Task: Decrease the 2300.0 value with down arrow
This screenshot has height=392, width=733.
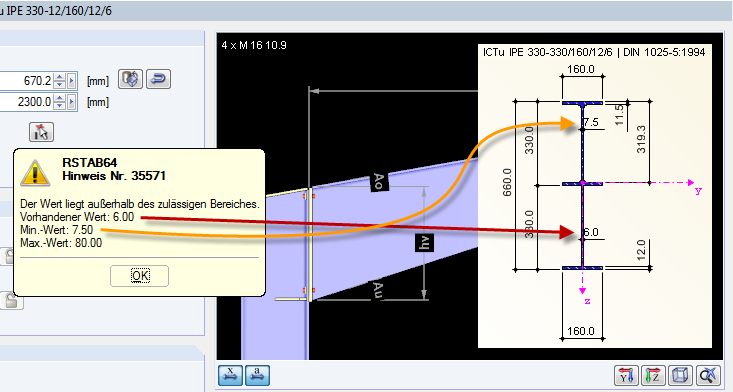Action: (x=59, y=105)
